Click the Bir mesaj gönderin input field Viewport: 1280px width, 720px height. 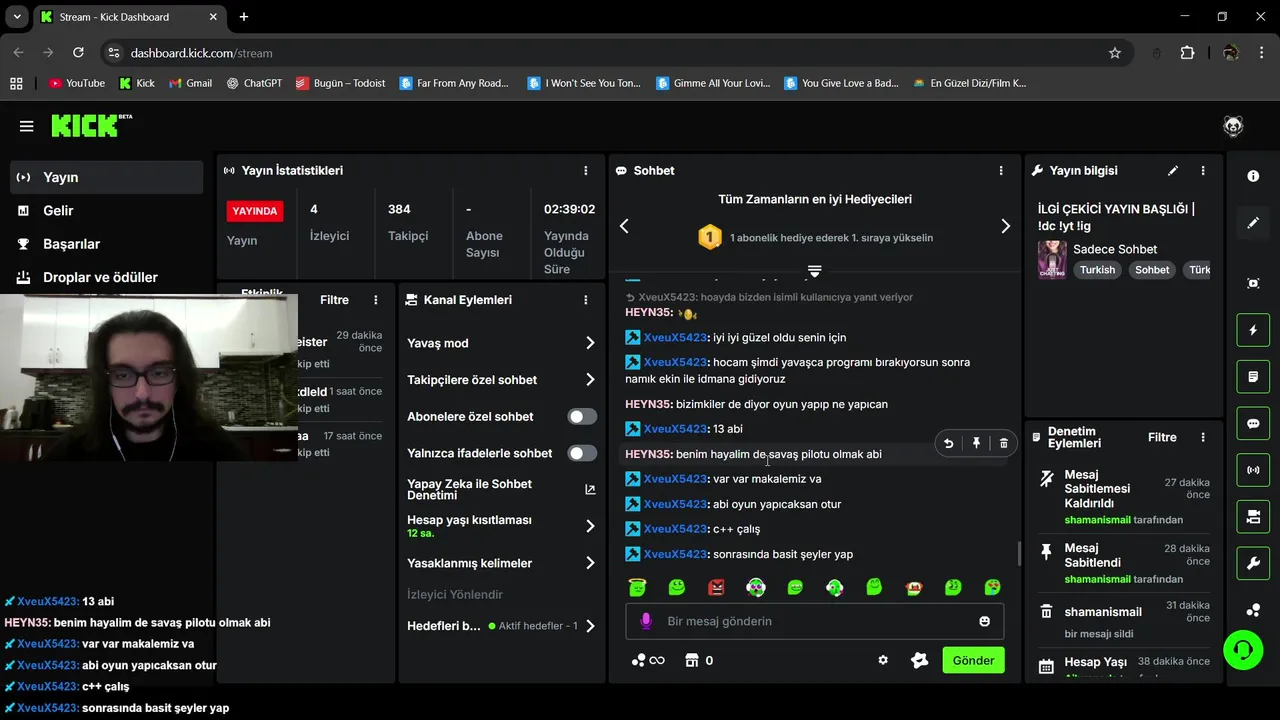tap(815, 621)
